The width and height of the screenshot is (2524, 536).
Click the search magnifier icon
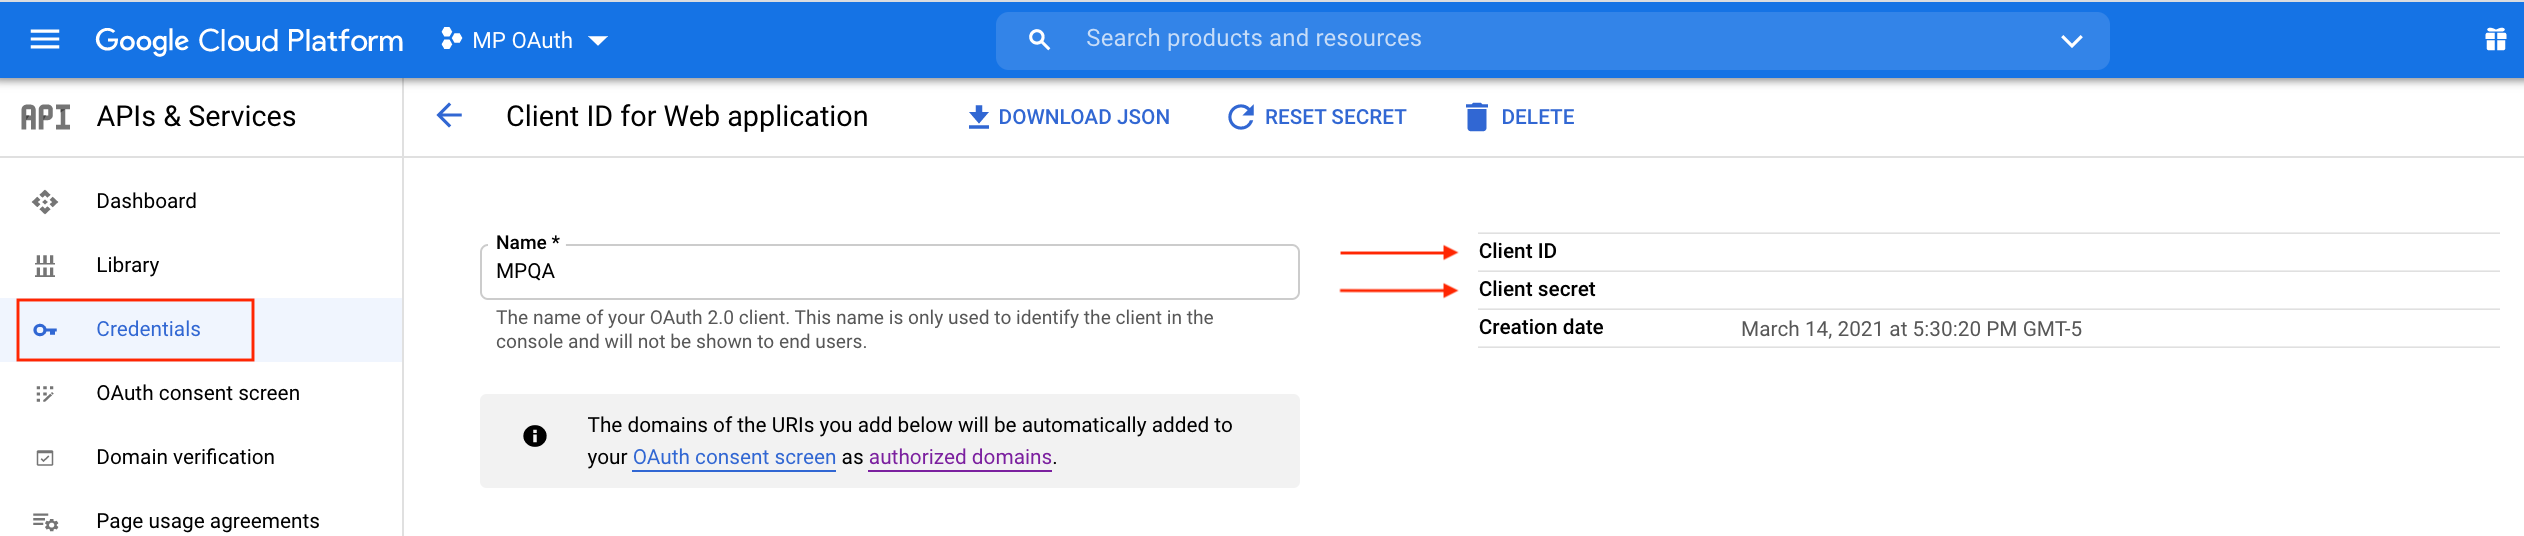pos(1039,40)
